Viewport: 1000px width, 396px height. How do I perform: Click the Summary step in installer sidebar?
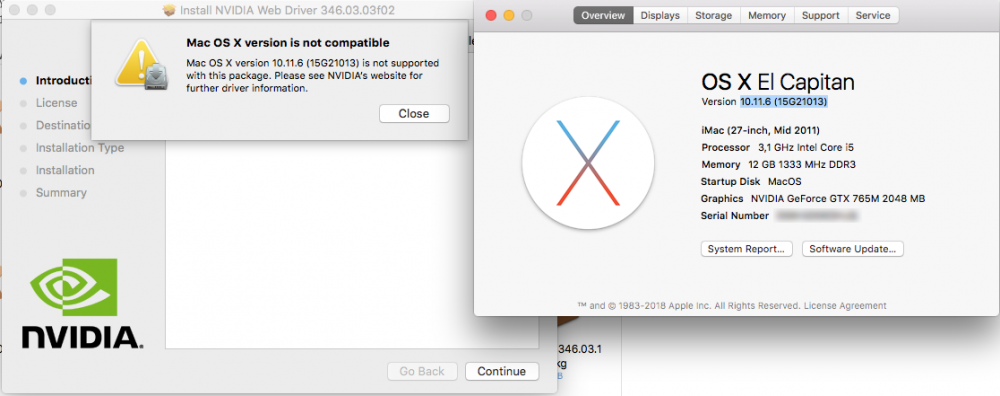coord(61,193)
